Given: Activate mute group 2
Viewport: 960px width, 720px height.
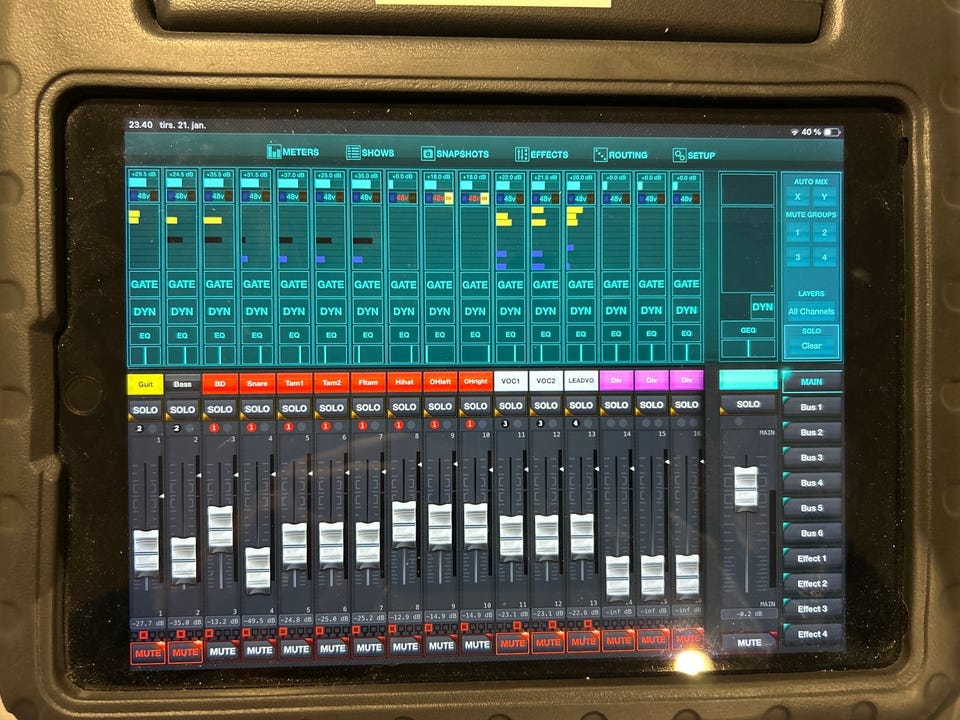Looking at the screenshot, I should [x=824, y=233].
